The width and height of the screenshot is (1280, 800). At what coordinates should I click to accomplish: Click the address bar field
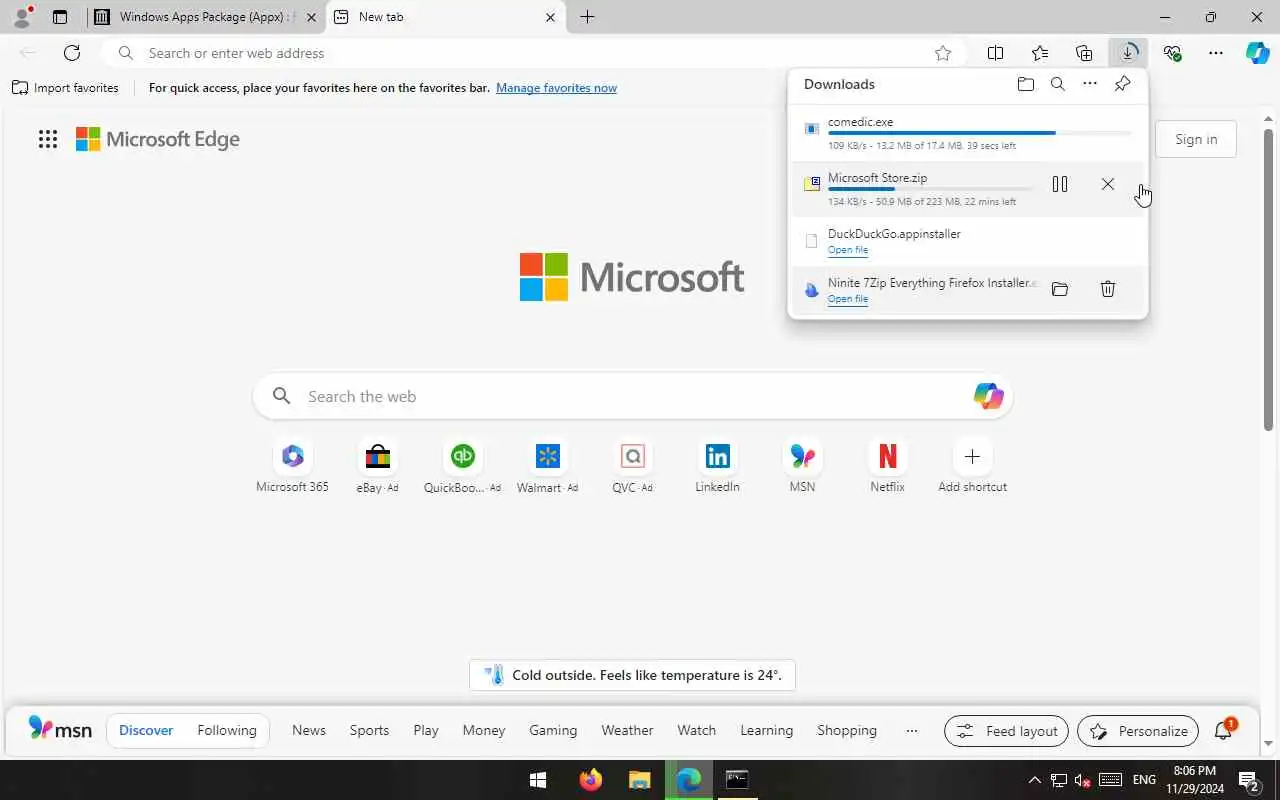(535, 53)
